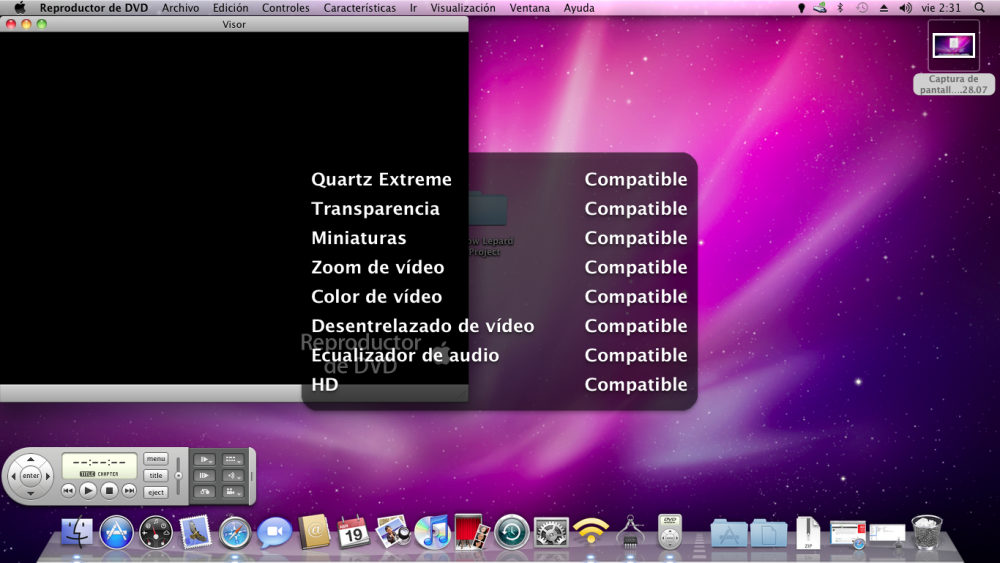Click the menu button on DVD controller
Viewport: 1000px width, 563px height.
click(x=156, y=458)
